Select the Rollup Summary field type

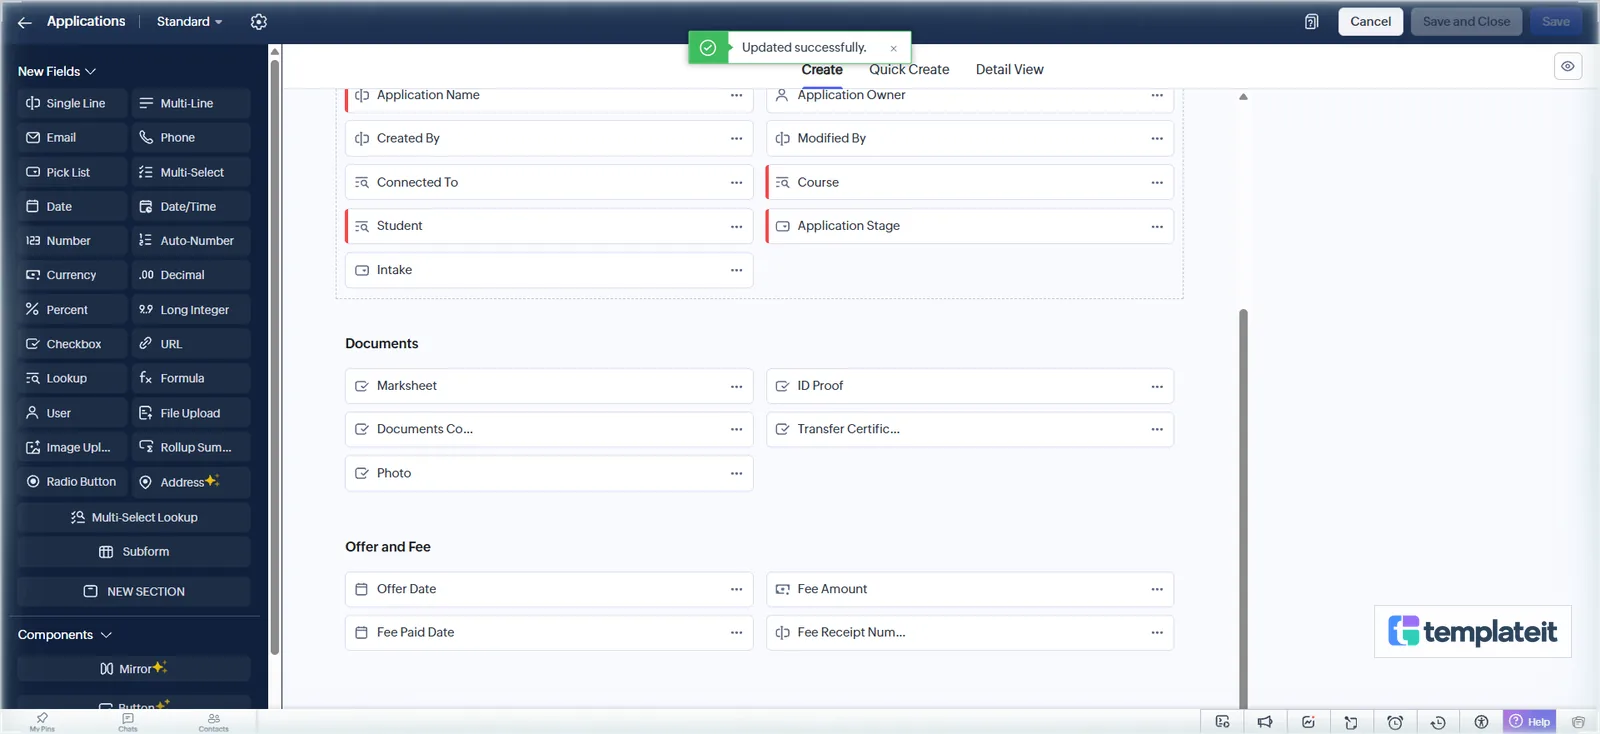191,447
